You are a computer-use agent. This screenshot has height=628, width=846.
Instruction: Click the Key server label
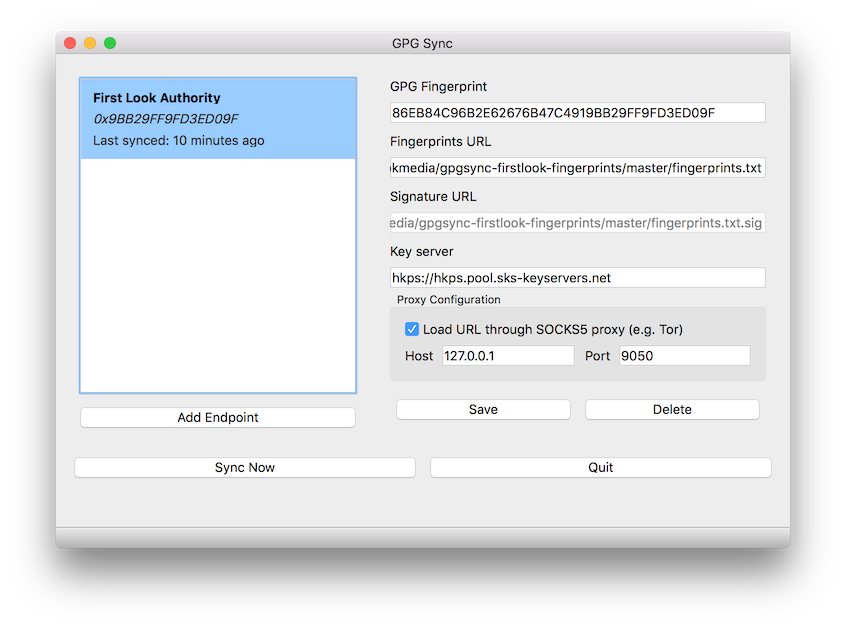[422, 252]
